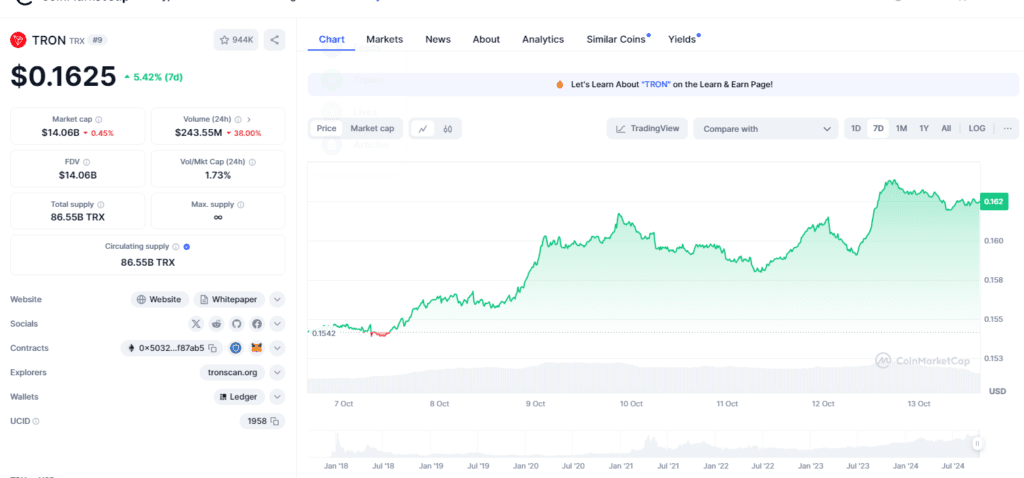Open the Yields tab
The height and width of the screenshot is (478, 1024).
click(x=682, y=39)
